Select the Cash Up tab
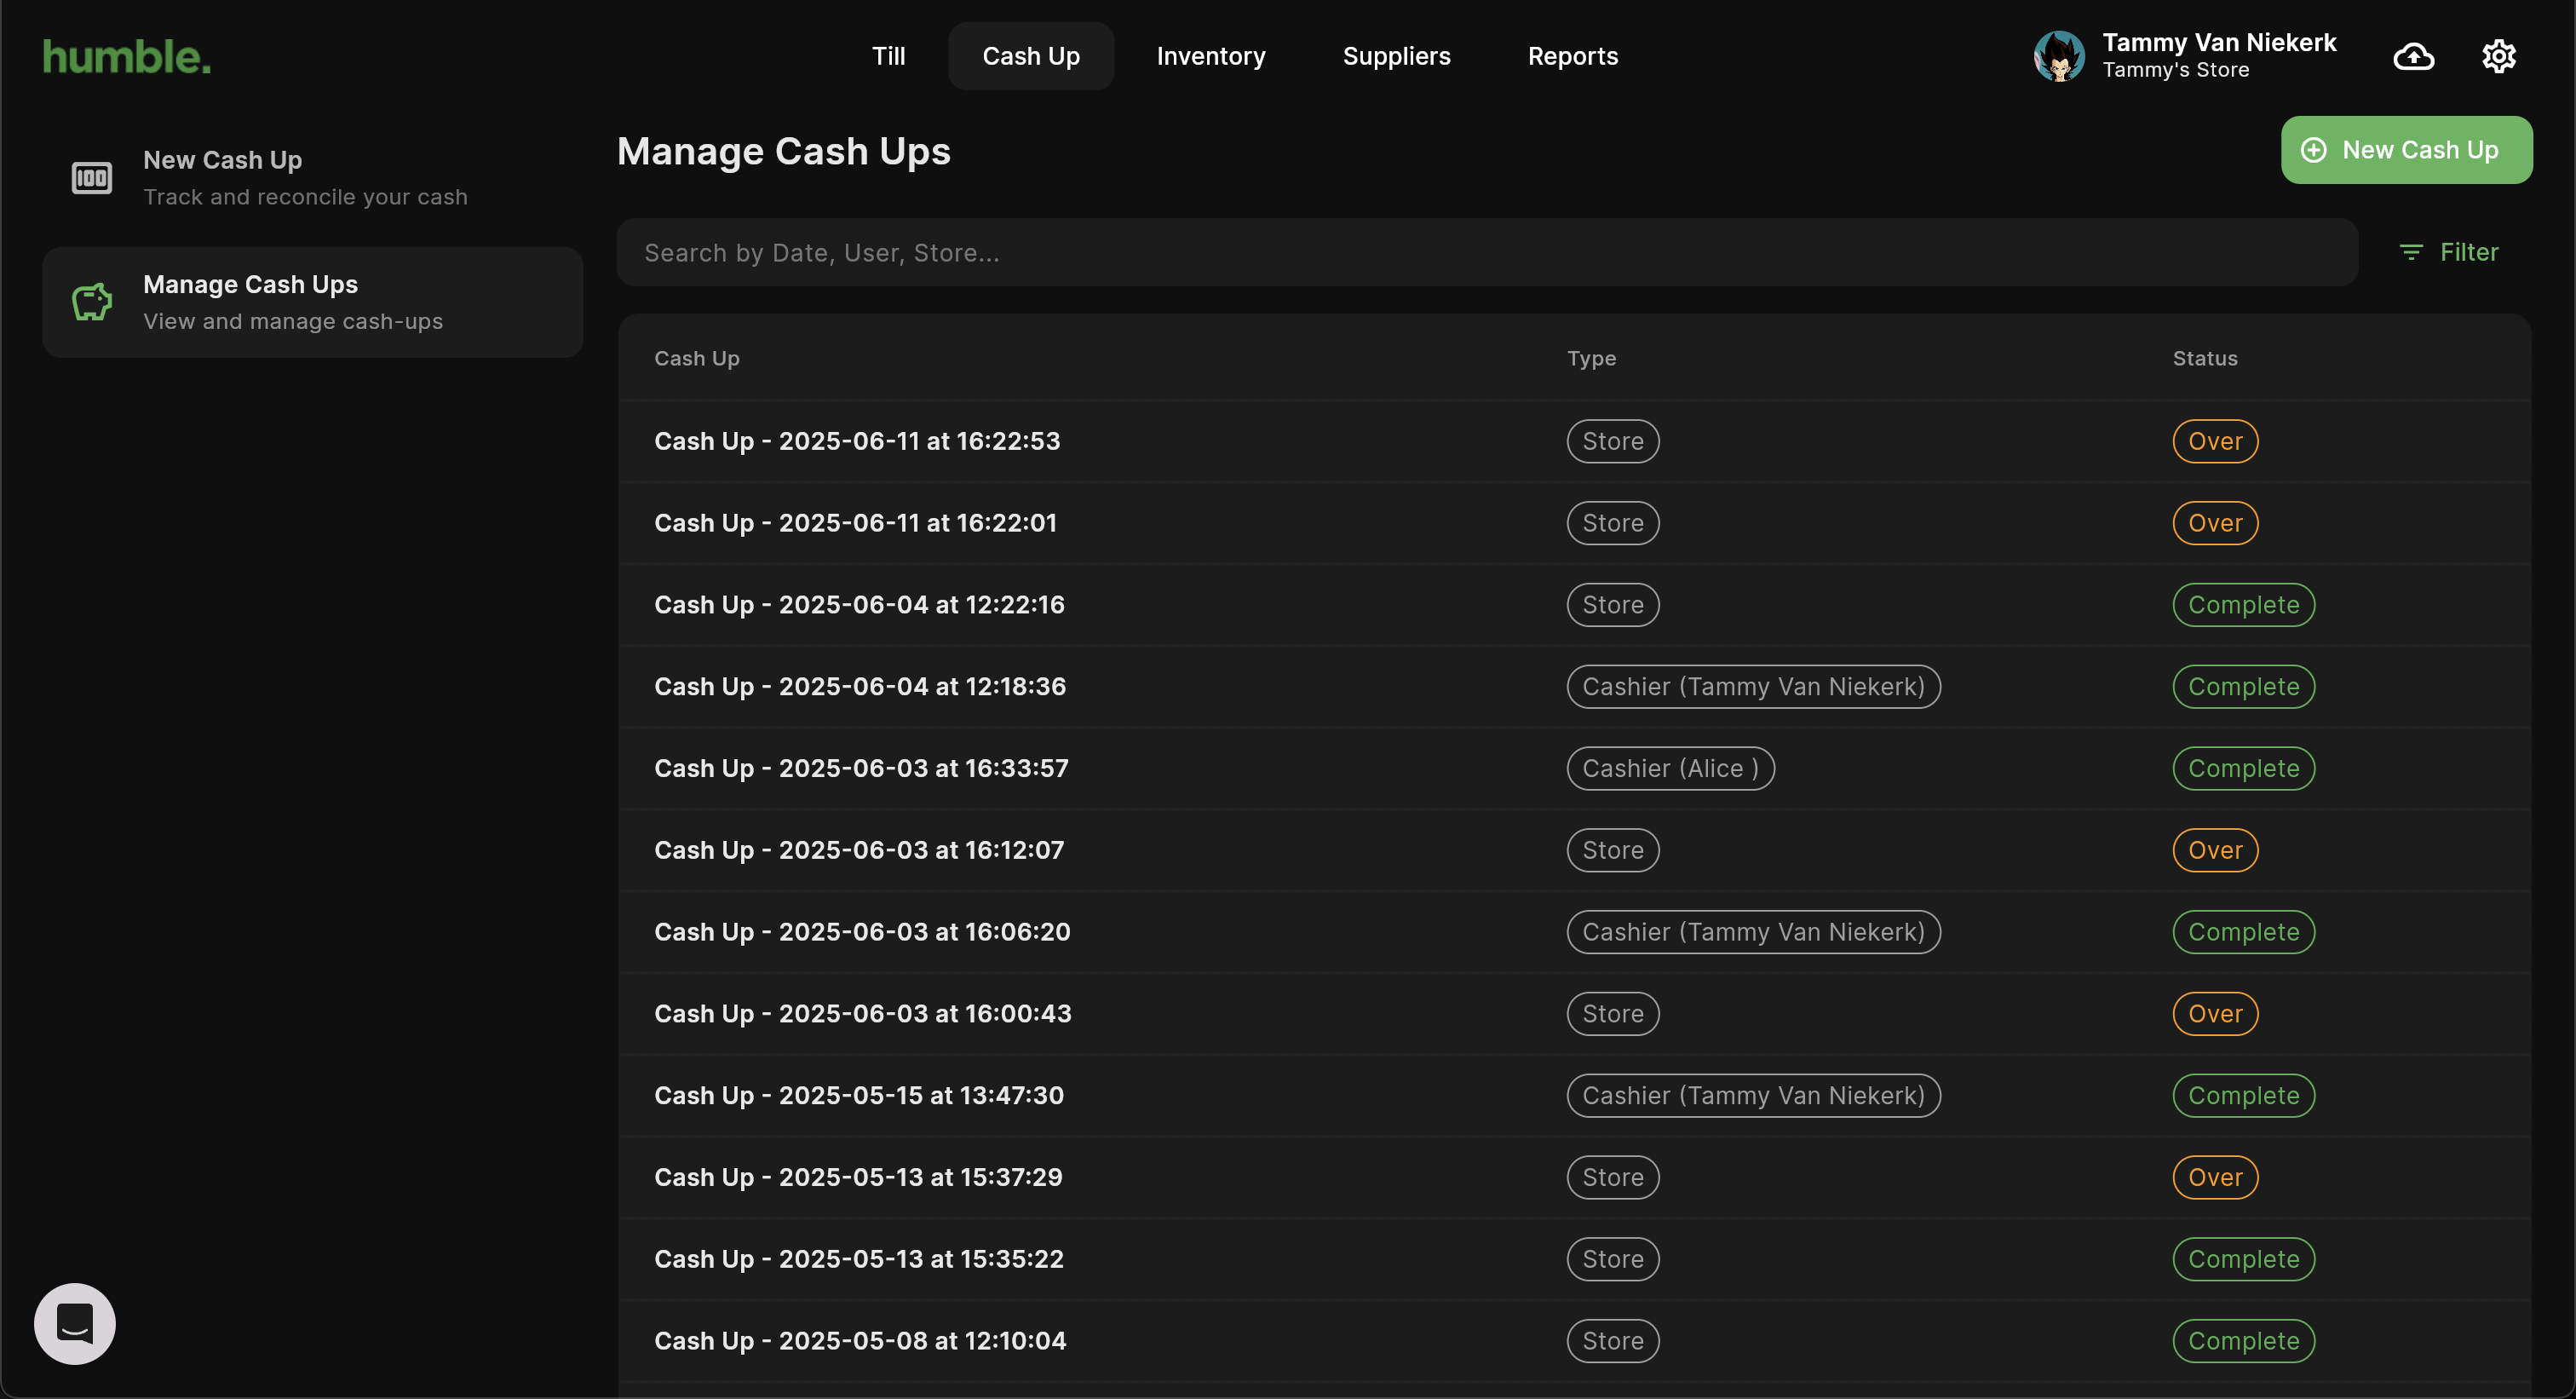Image resolution: width=2576 pixels, height=1399 pixels. [x=1030, y=56]
